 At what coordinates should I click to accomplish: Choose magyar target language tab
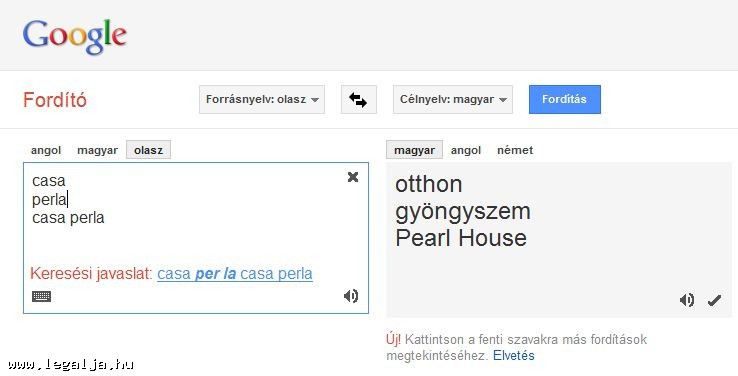click(x=414, y=150)
